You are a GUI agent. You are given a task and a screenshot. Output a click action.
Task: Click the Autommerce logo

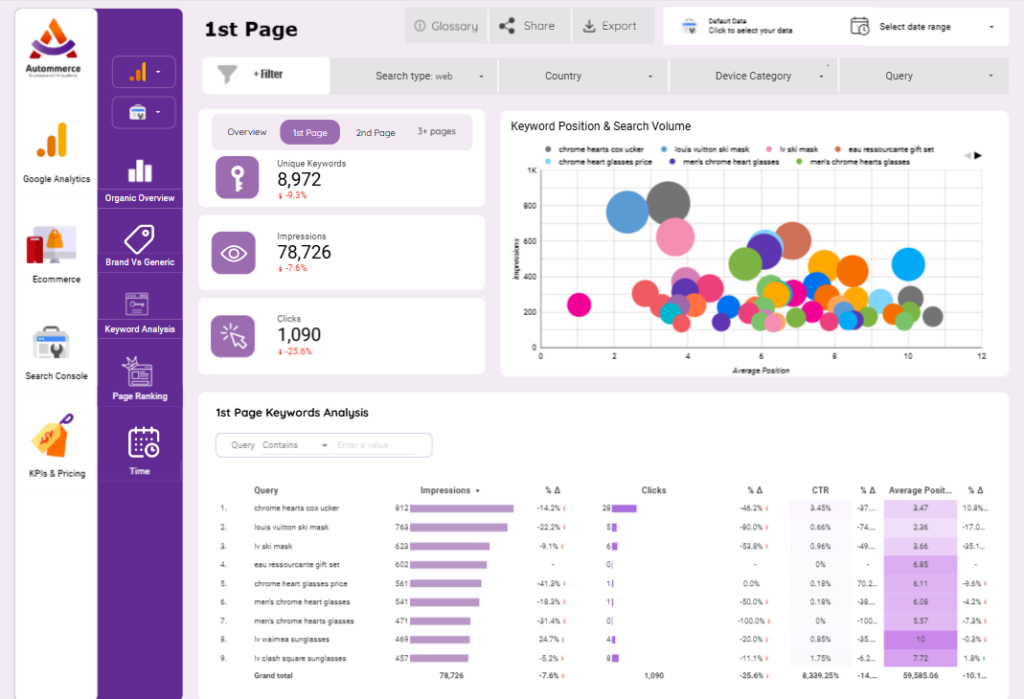click(x=53, y=48)
